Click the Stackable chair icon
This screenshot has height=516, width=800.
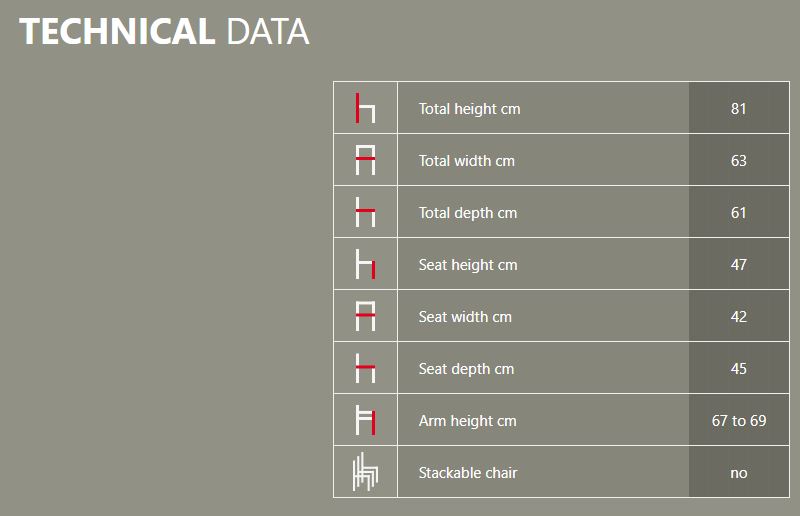point(365,472)
